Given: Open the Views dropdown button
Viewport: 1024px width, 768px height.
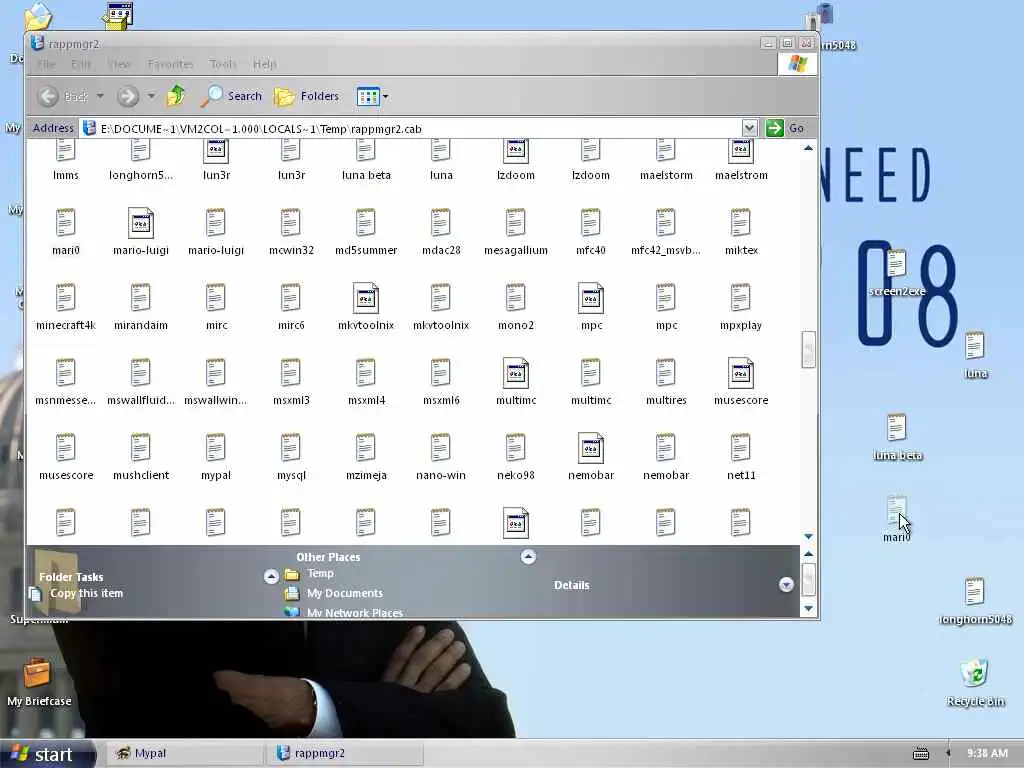Looking at the screenshot, I should click(372, 97).
